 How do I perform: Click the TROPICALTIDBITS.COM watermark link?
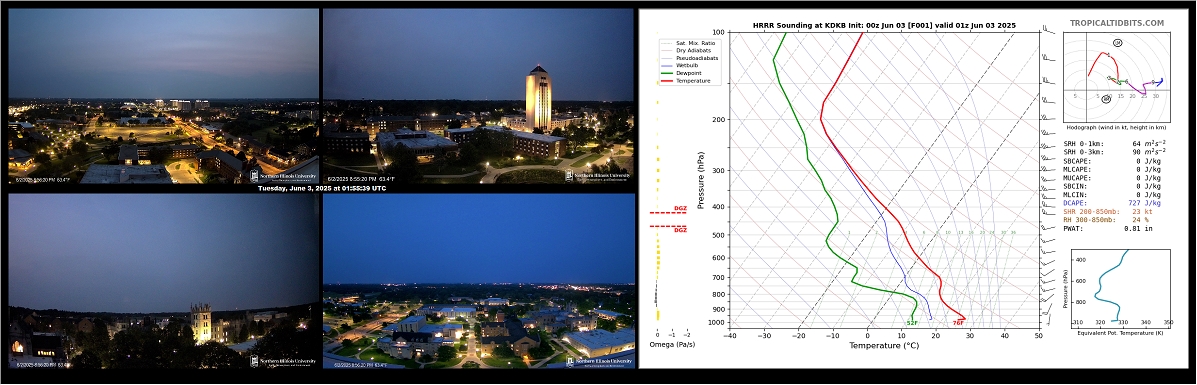click(1117, 24)
